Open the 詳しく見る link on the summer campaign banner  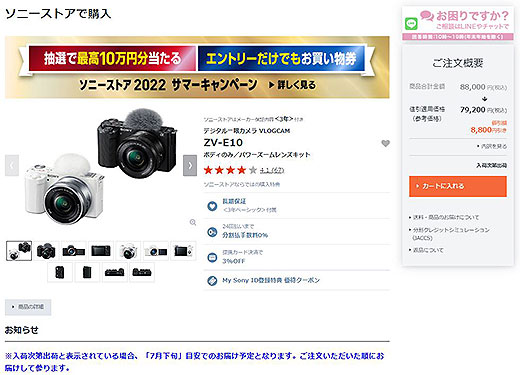292,85
